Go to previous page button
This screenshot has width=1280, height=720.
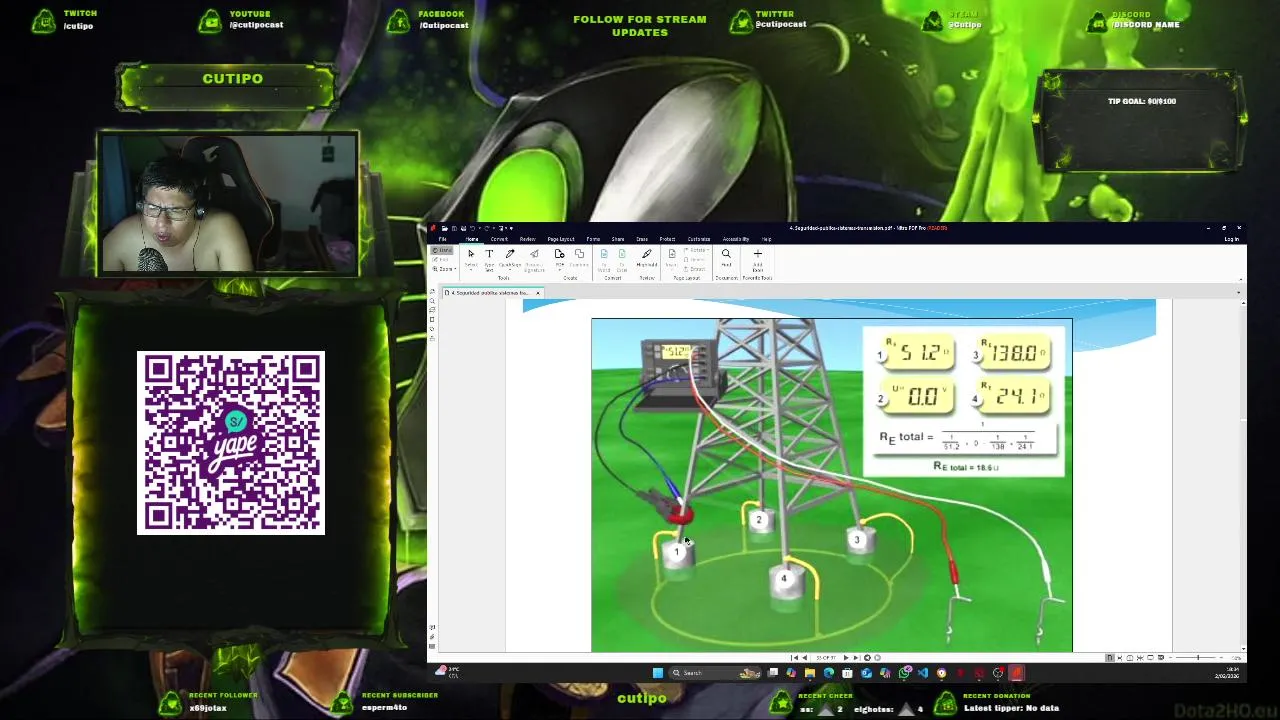point(804,657)
